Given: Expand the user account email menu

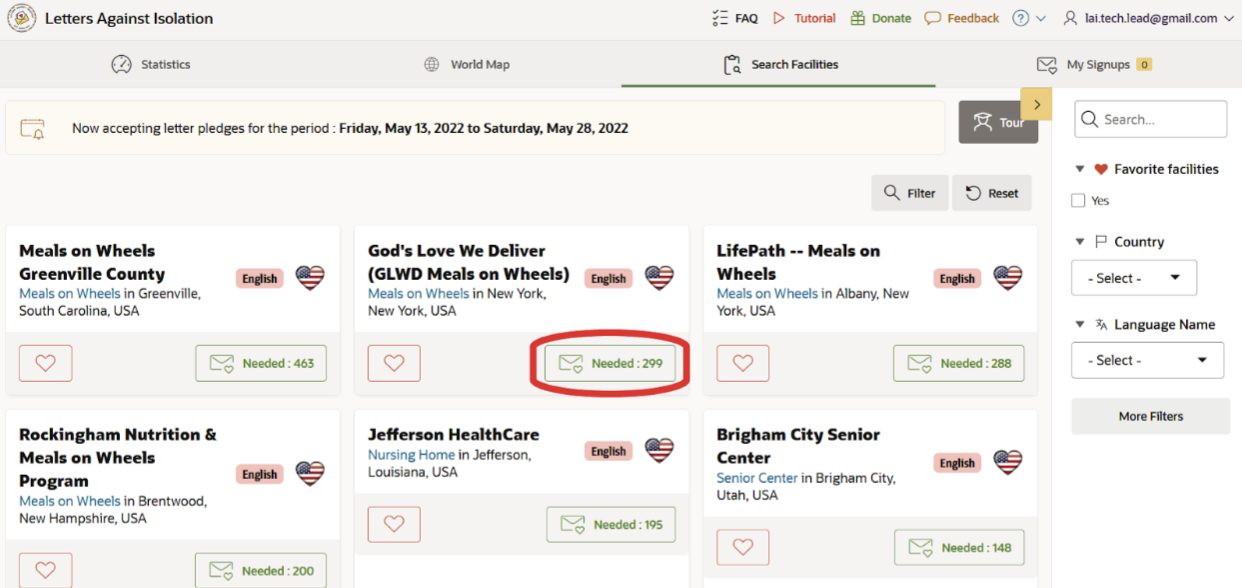Looking at the screenshot, I should coord(1148,18).
